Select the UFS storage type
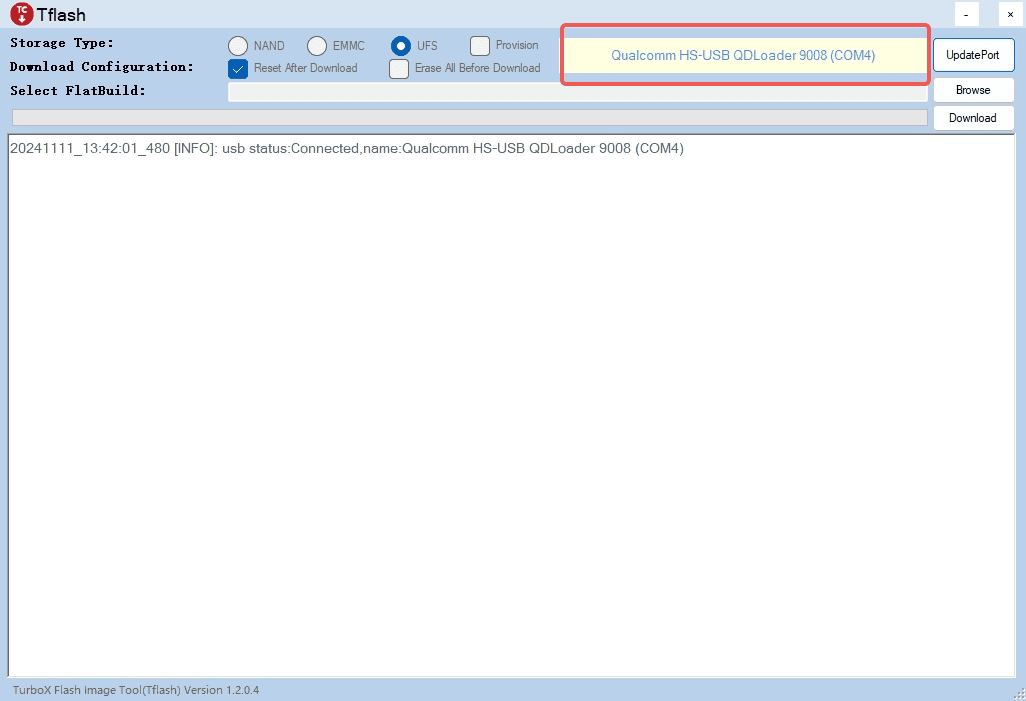Viewport: 1026px width, 701px height. (400, 46)
